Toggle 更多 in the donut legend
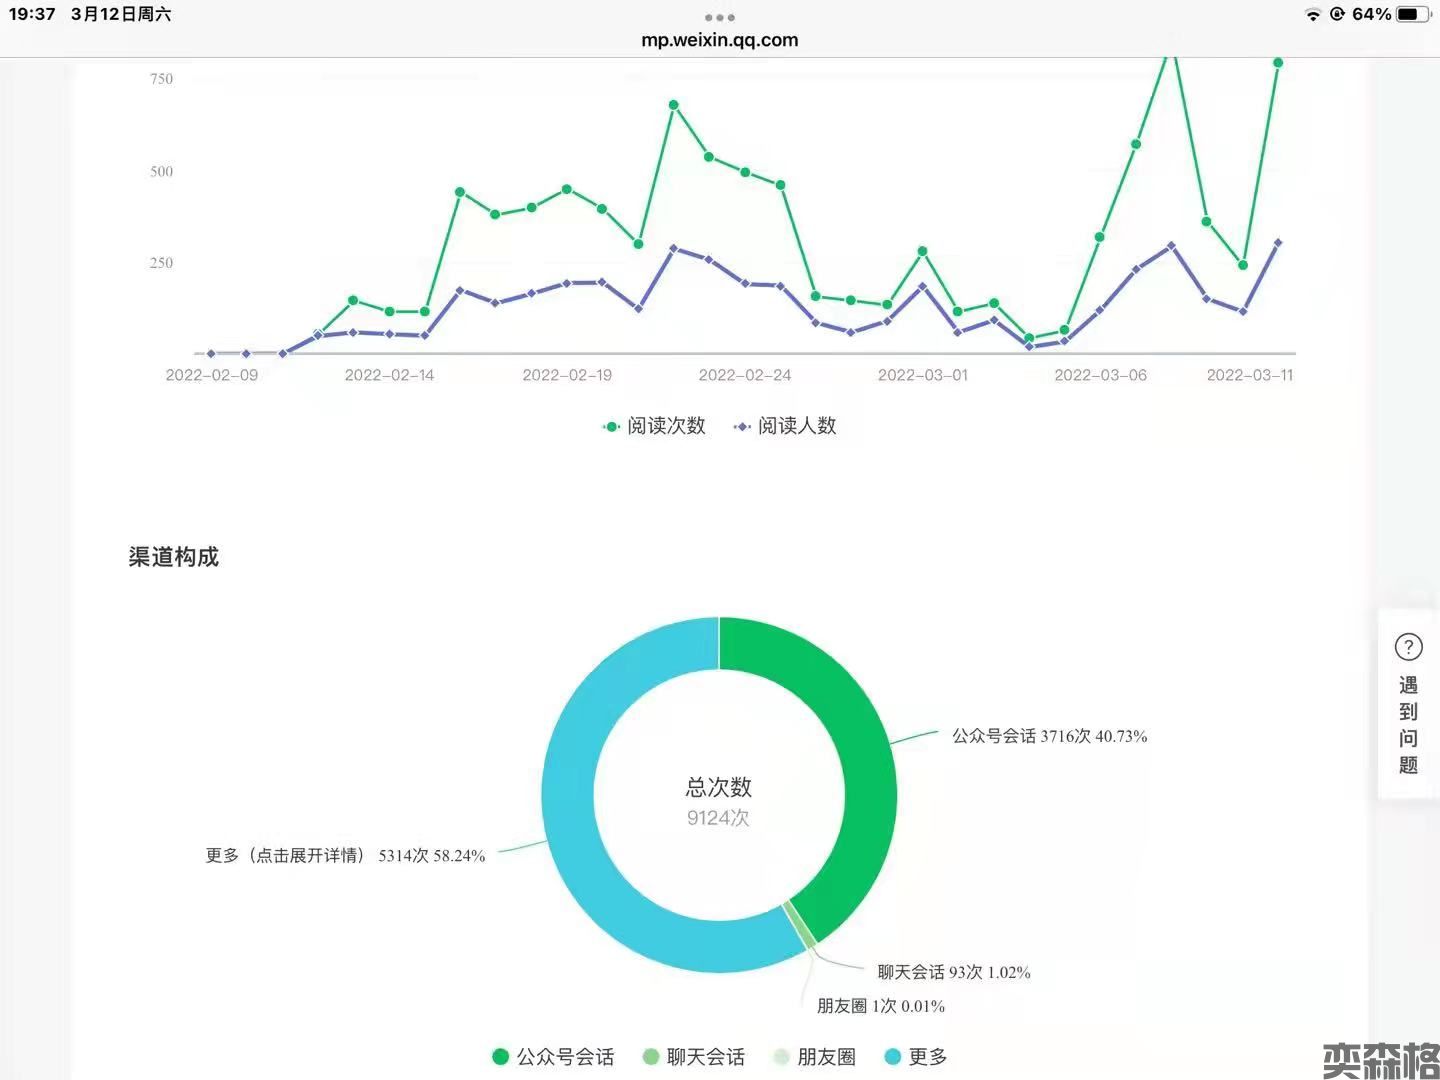 point(916,1057)
